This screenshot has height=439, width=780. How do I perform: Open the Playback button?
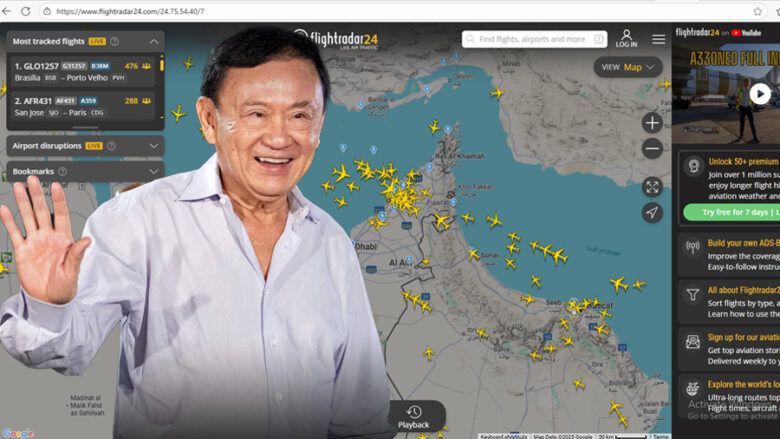pos(413,417)
